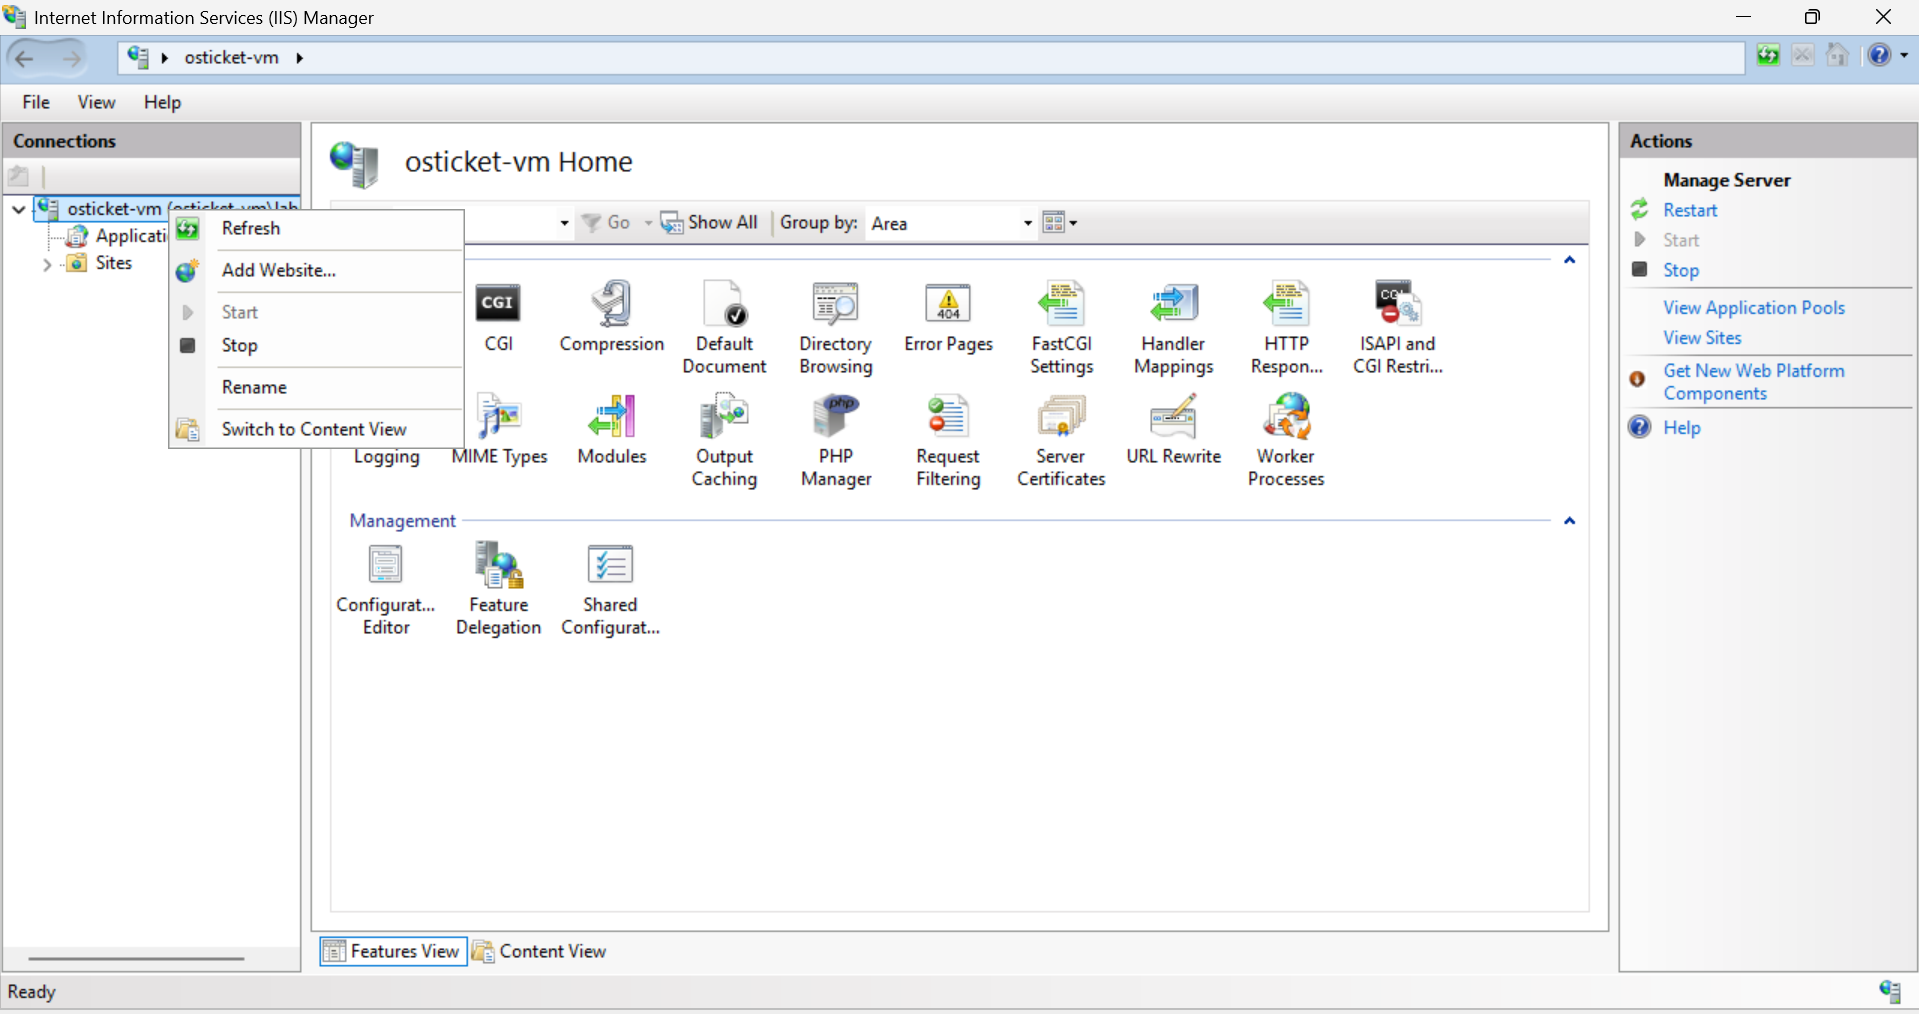
Task: Open the Help menu
Action: [162, 102]
